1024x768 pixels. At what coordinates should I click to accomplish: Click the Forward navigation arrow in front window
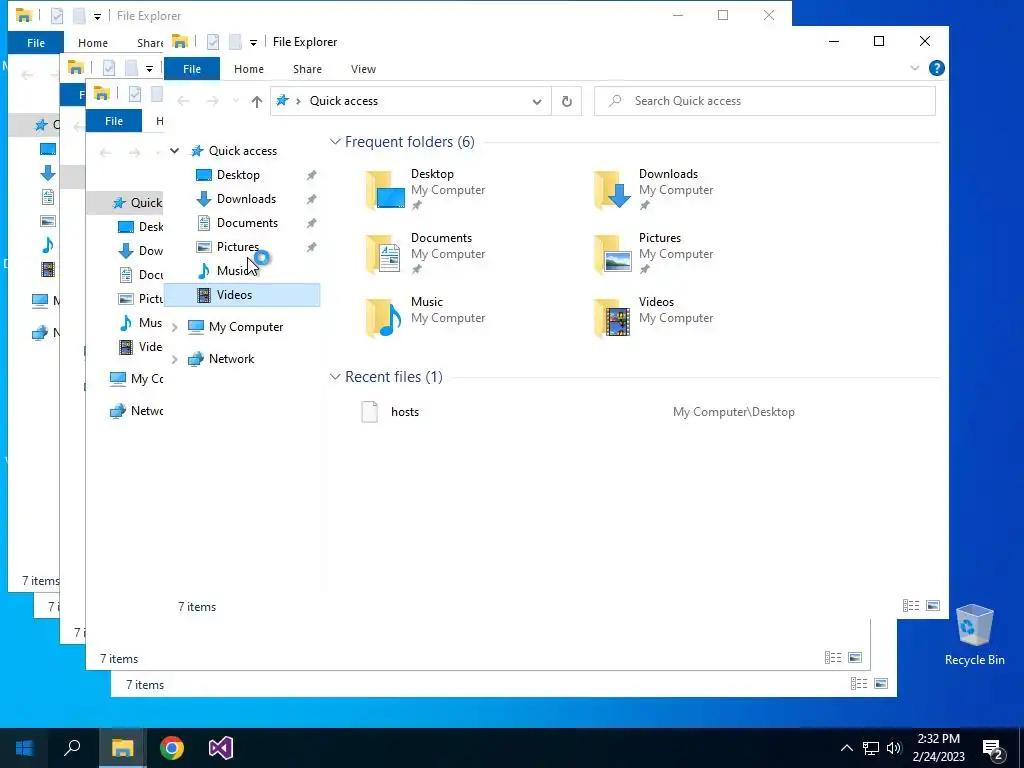213,101
